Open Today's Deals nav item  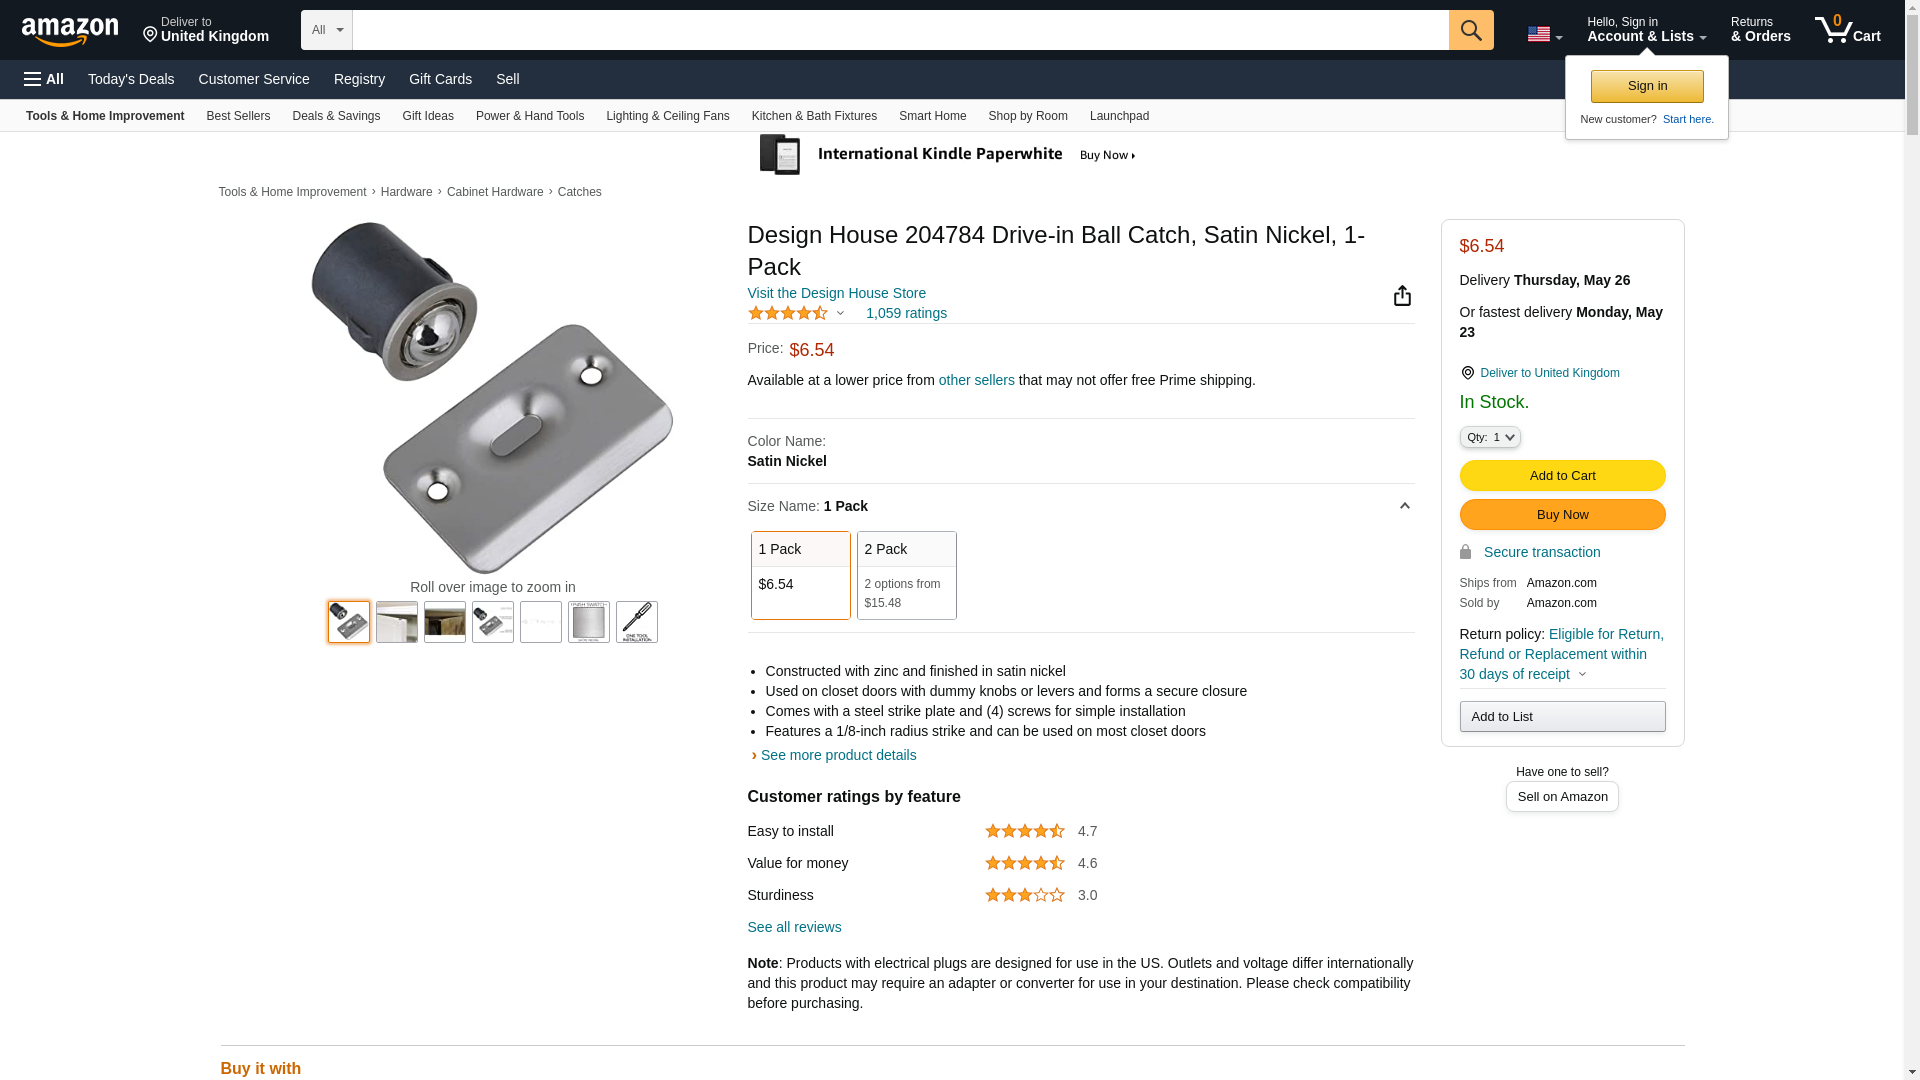pyautogui.click(x=131, y=79)
